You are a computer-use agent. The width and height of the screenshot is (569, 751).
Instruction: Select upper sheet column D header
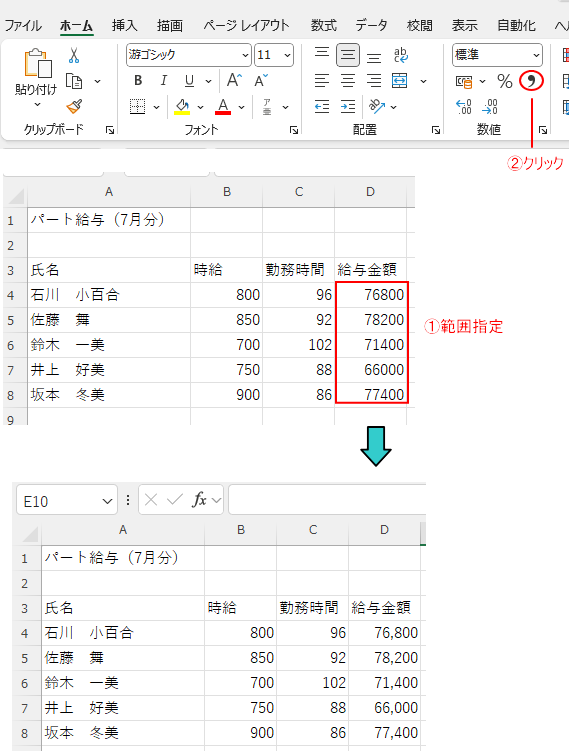coord(370,192)
